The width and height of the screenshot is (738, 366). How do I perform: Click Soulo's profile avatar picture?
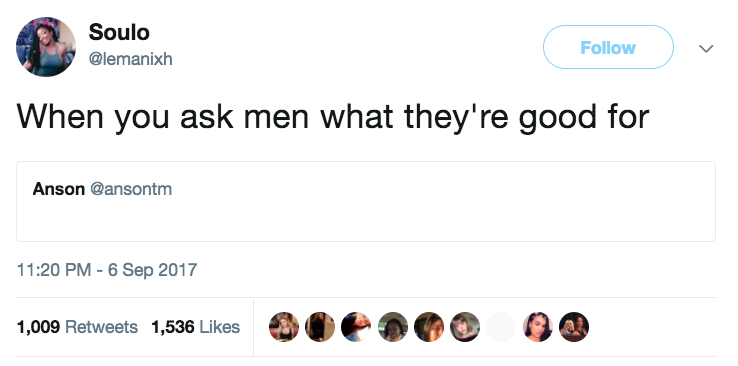point(46,47)
